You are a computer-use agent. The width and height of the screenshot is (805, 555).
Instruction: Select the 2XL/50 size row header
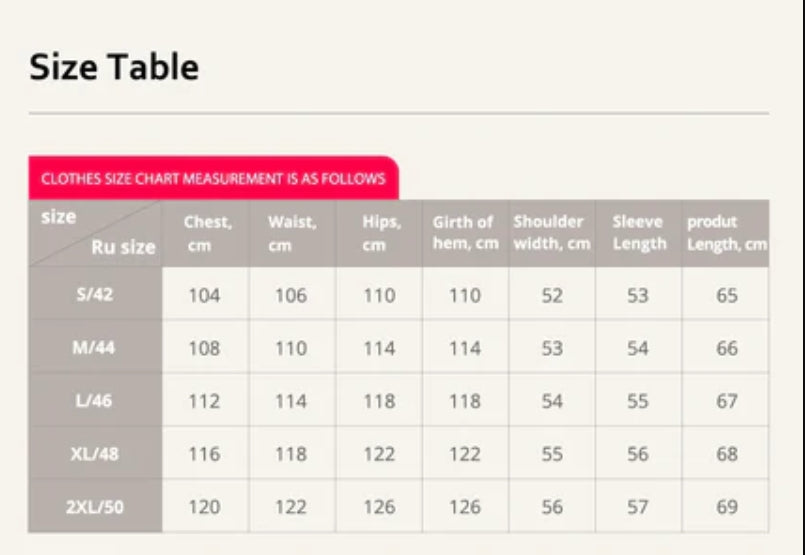coord(95,507)
